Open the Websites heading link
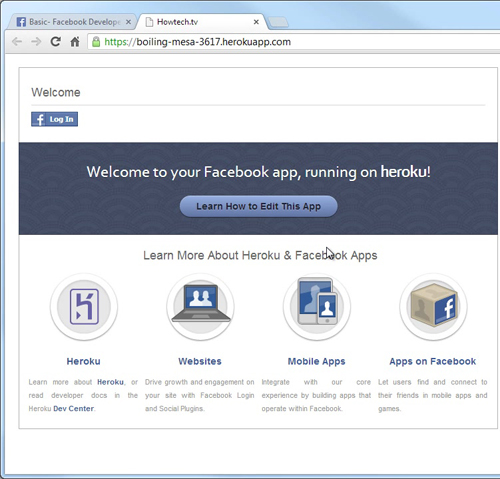500x479 pixels. click(200, 361)
